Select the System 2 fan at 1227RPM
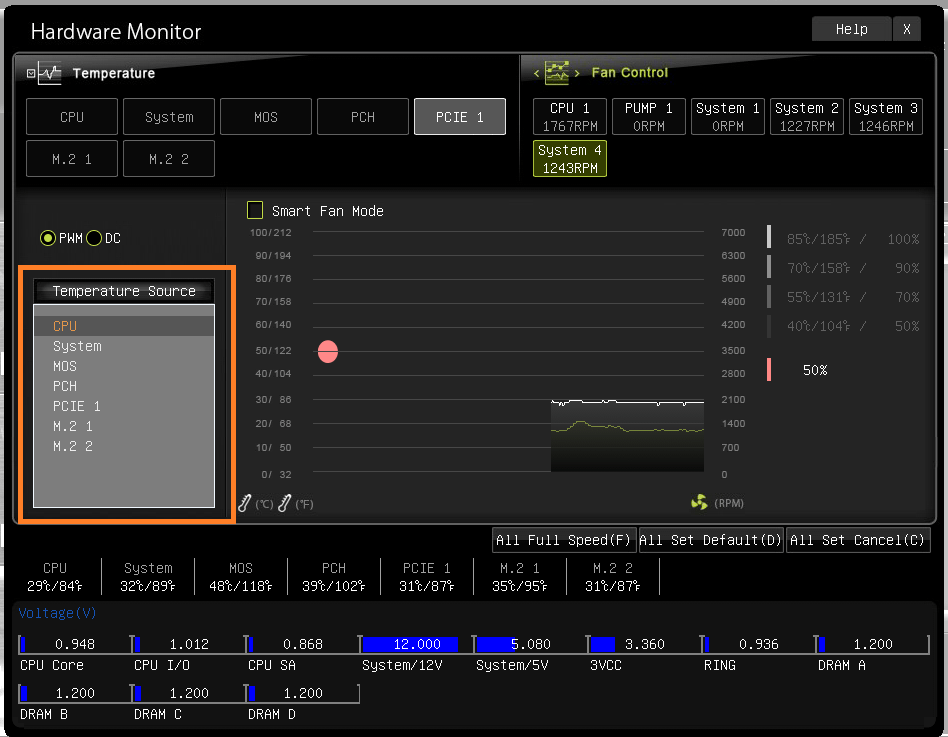This screenshot has width=948, height=737. coord(807,117)
